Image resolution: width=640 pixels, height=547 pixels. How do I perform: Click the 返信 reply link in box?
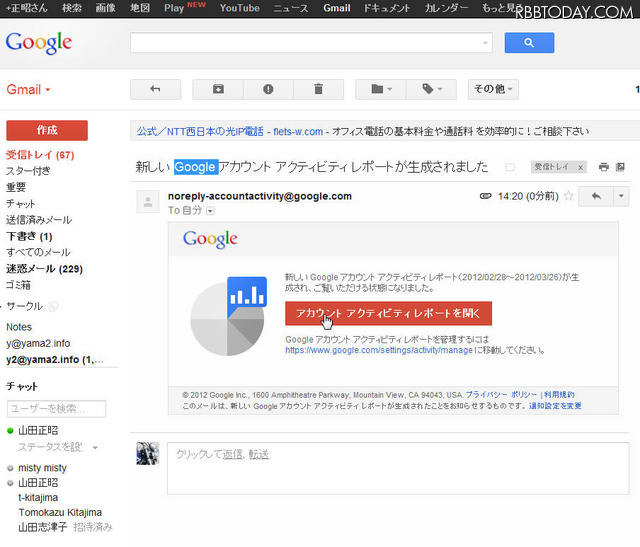click(x=233, y=454)
